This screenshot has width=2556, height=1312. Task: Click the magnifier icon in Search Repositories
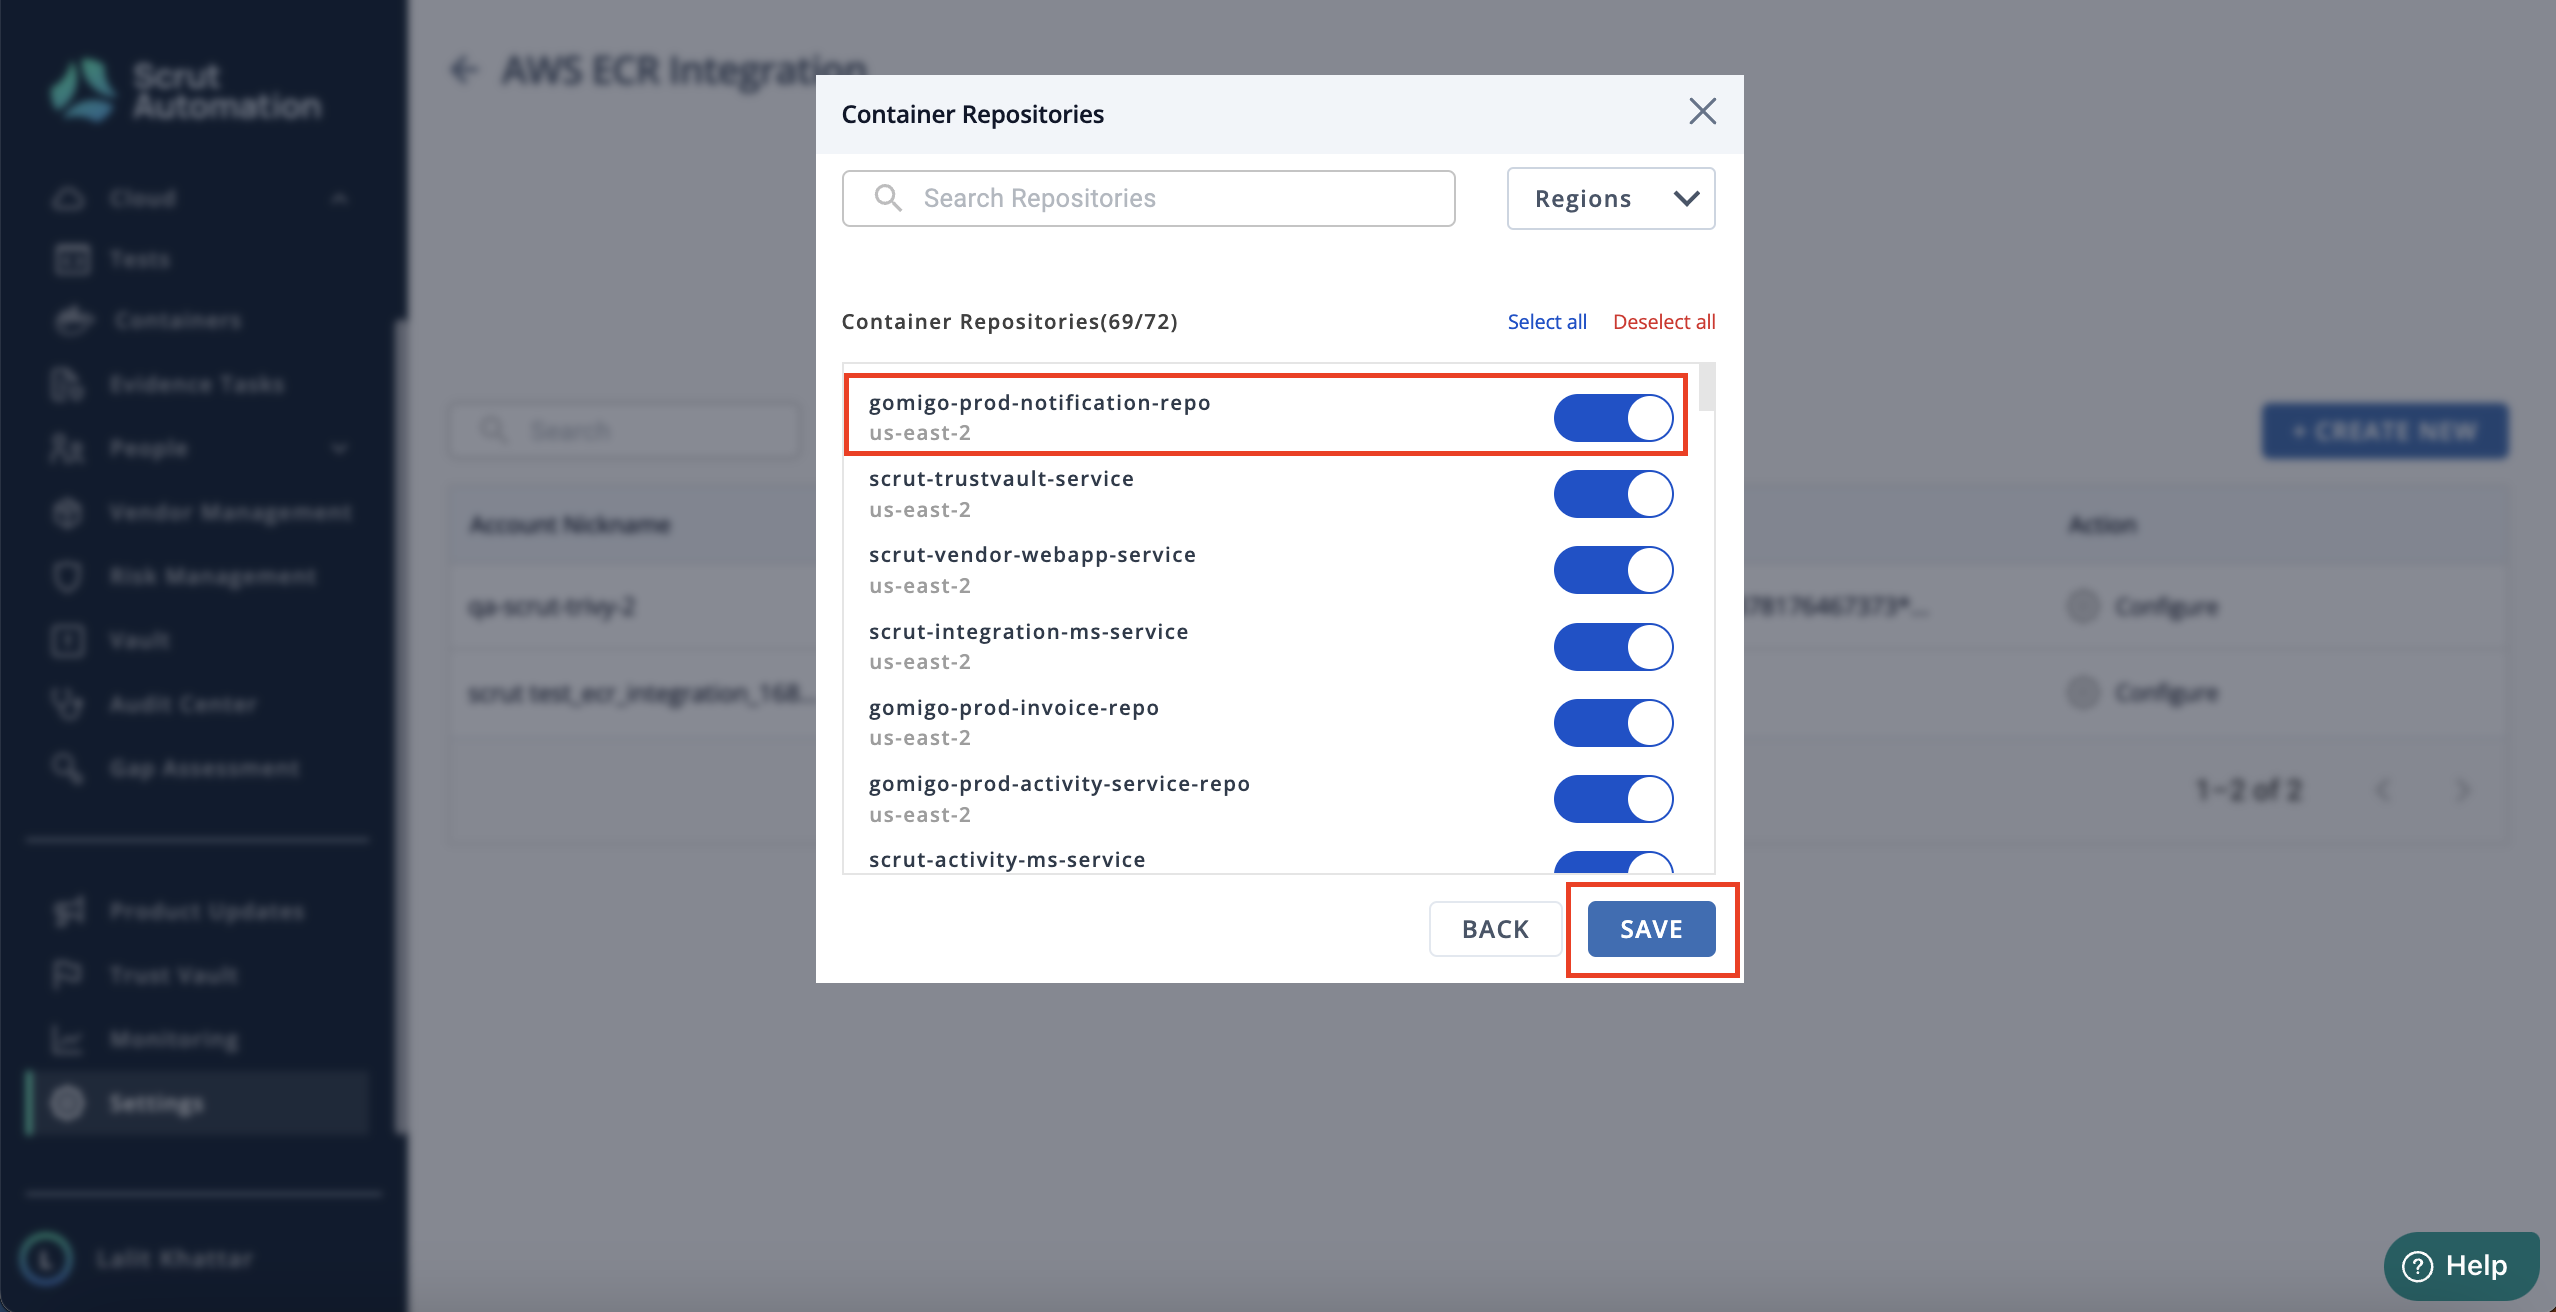tap(887, 198)
